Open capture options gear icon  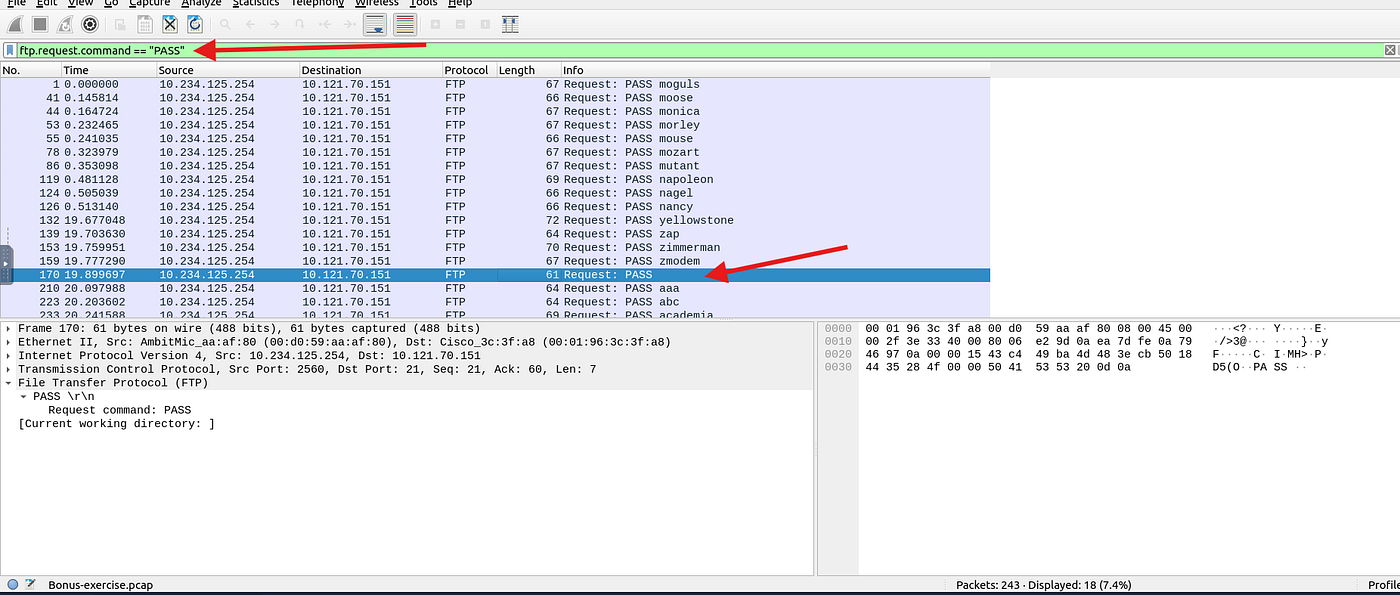click(x=90, y=23)
